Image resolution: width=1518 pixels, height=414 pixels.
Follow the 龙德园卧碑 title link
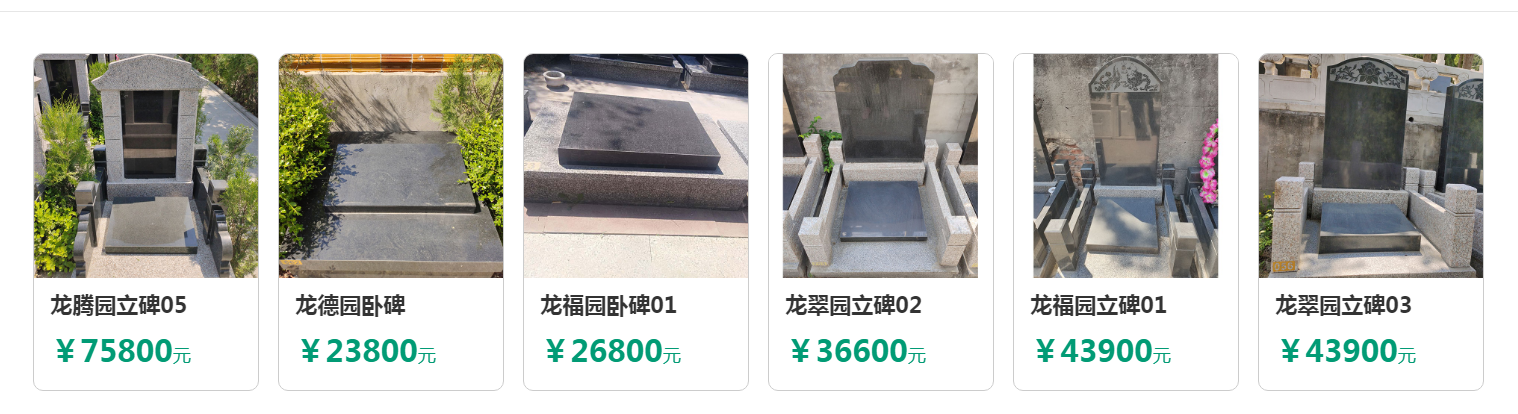point(350,305)
